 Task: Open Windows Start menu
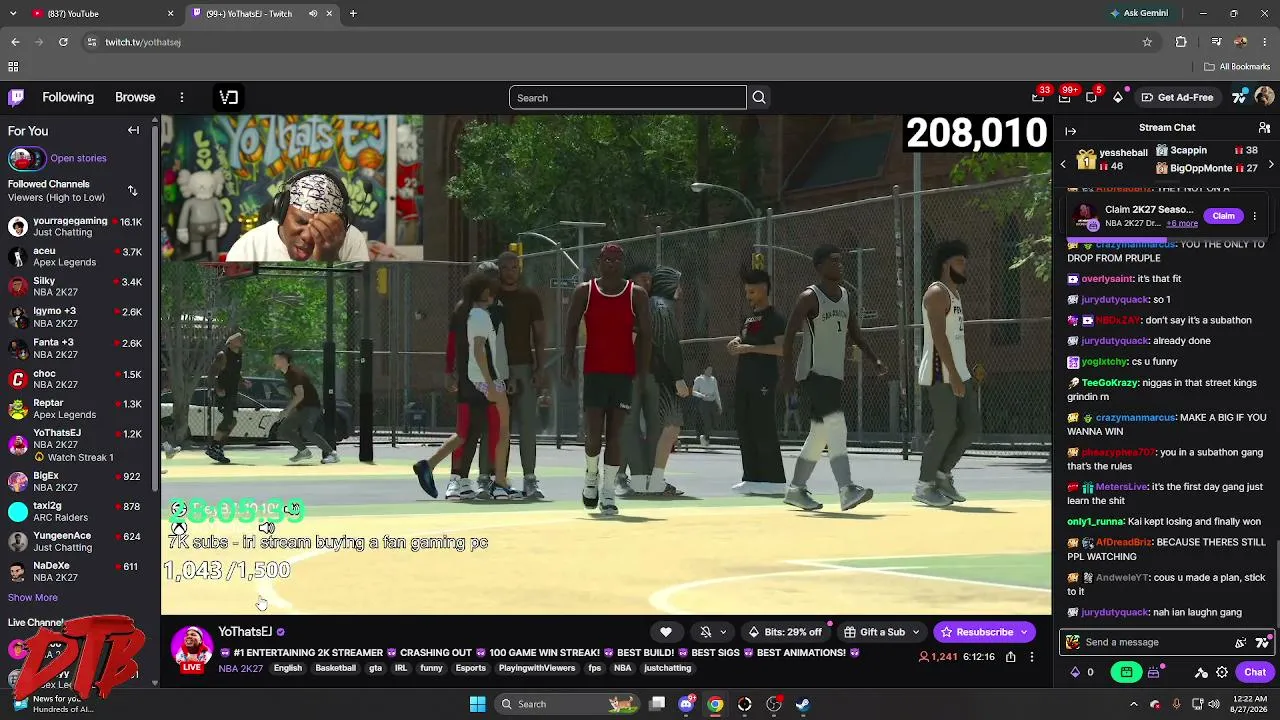click(477, 704)
